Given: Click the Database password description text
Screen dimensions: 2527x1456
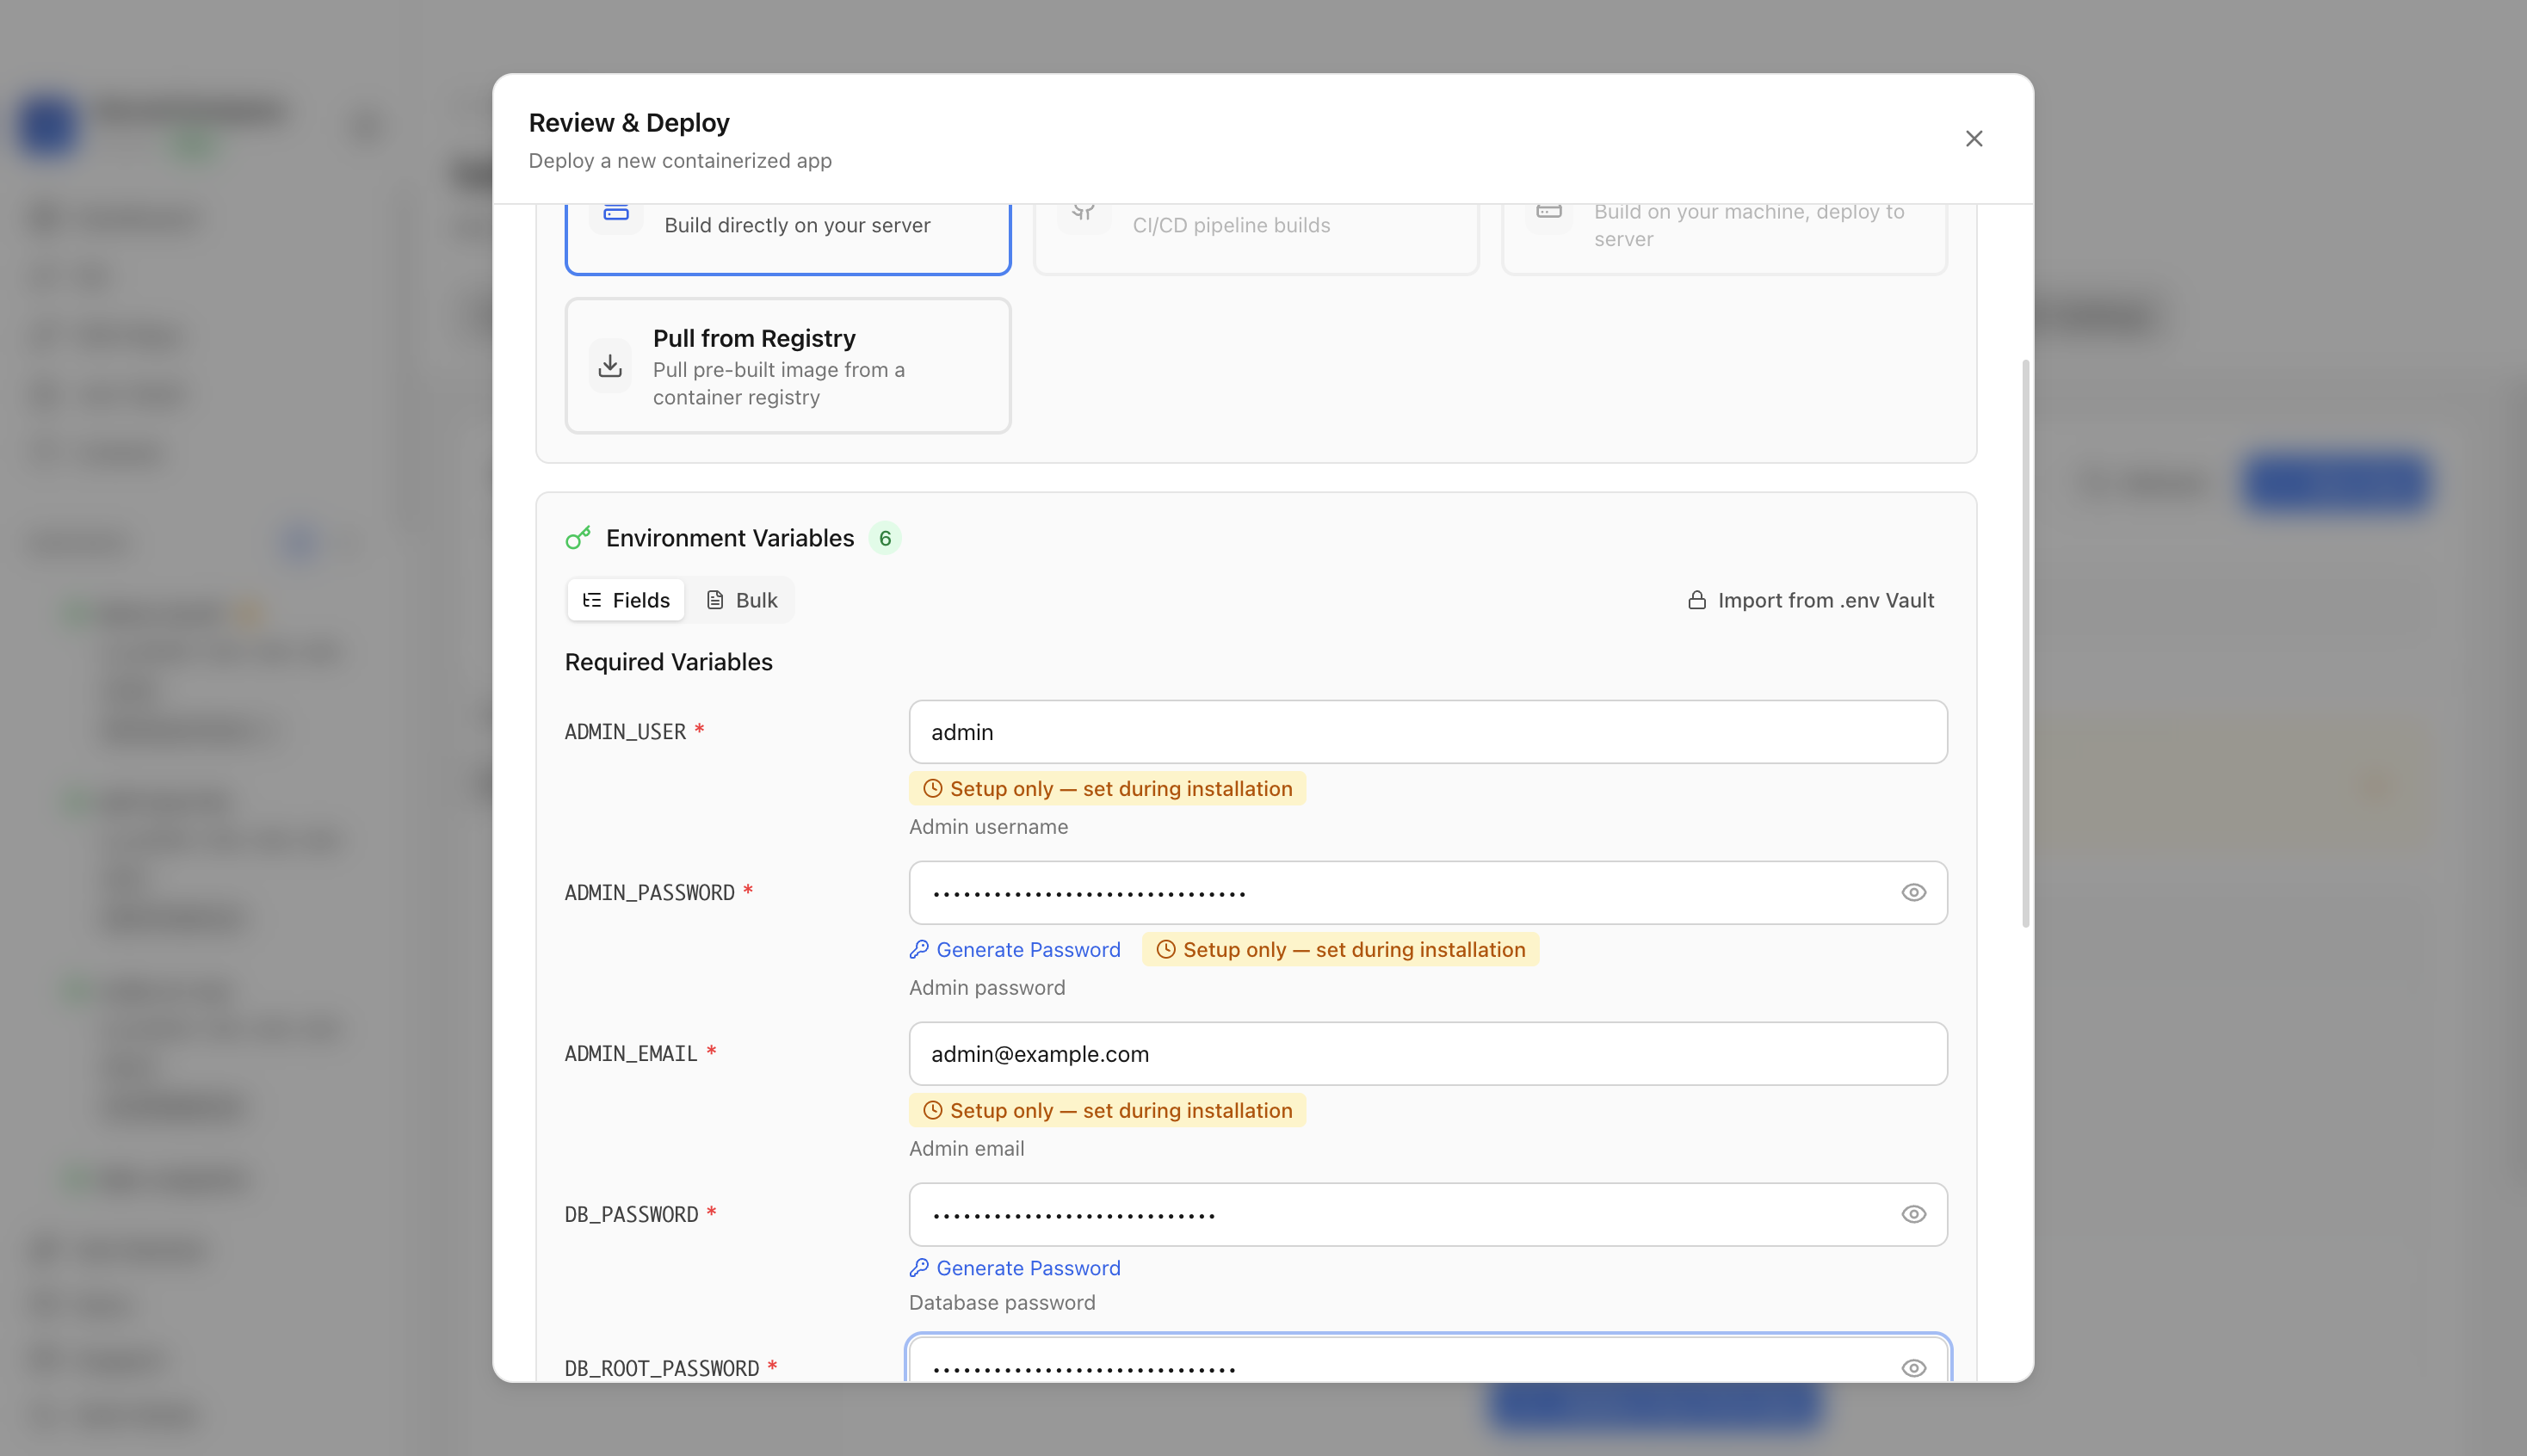Looking at the screenshot, I should tap(1002, 1303).
